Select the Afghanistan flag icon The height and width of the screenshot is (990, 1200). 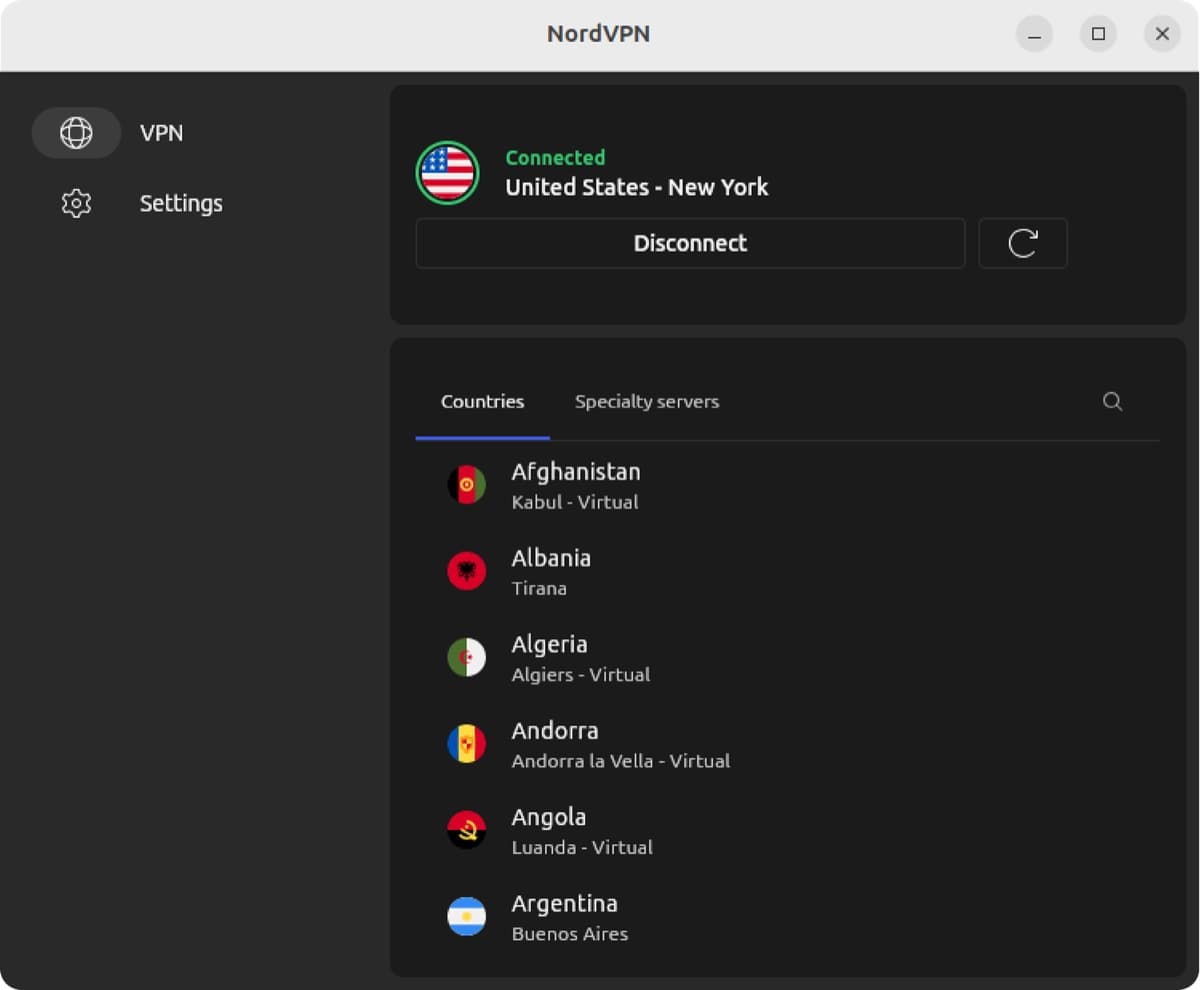466,485
